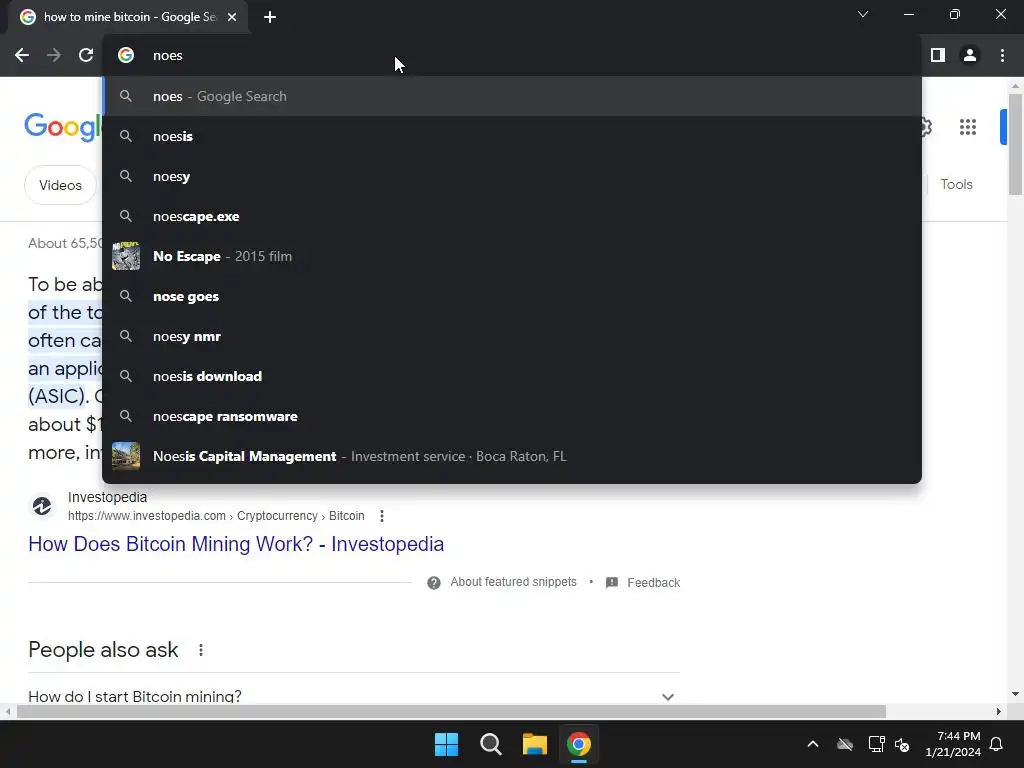
Task: Open the Chrome three-dot menu
Action: point(1002,56)
